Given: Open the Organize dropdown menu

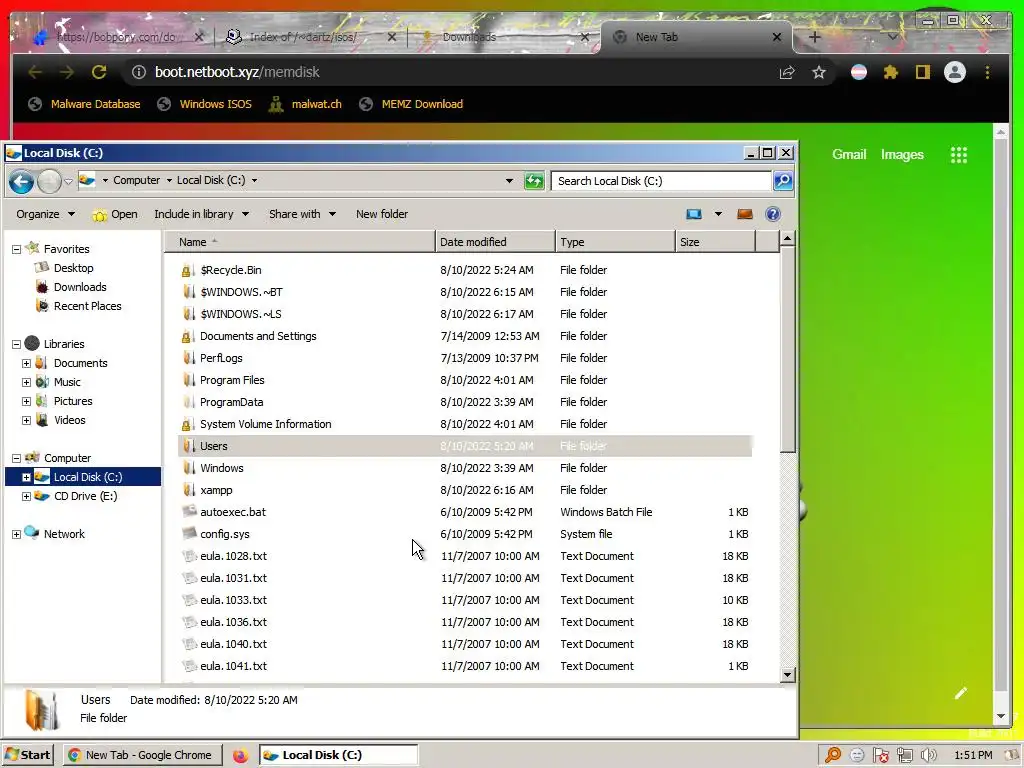Looking at the screenshot, I should click(x=45, y=214).
